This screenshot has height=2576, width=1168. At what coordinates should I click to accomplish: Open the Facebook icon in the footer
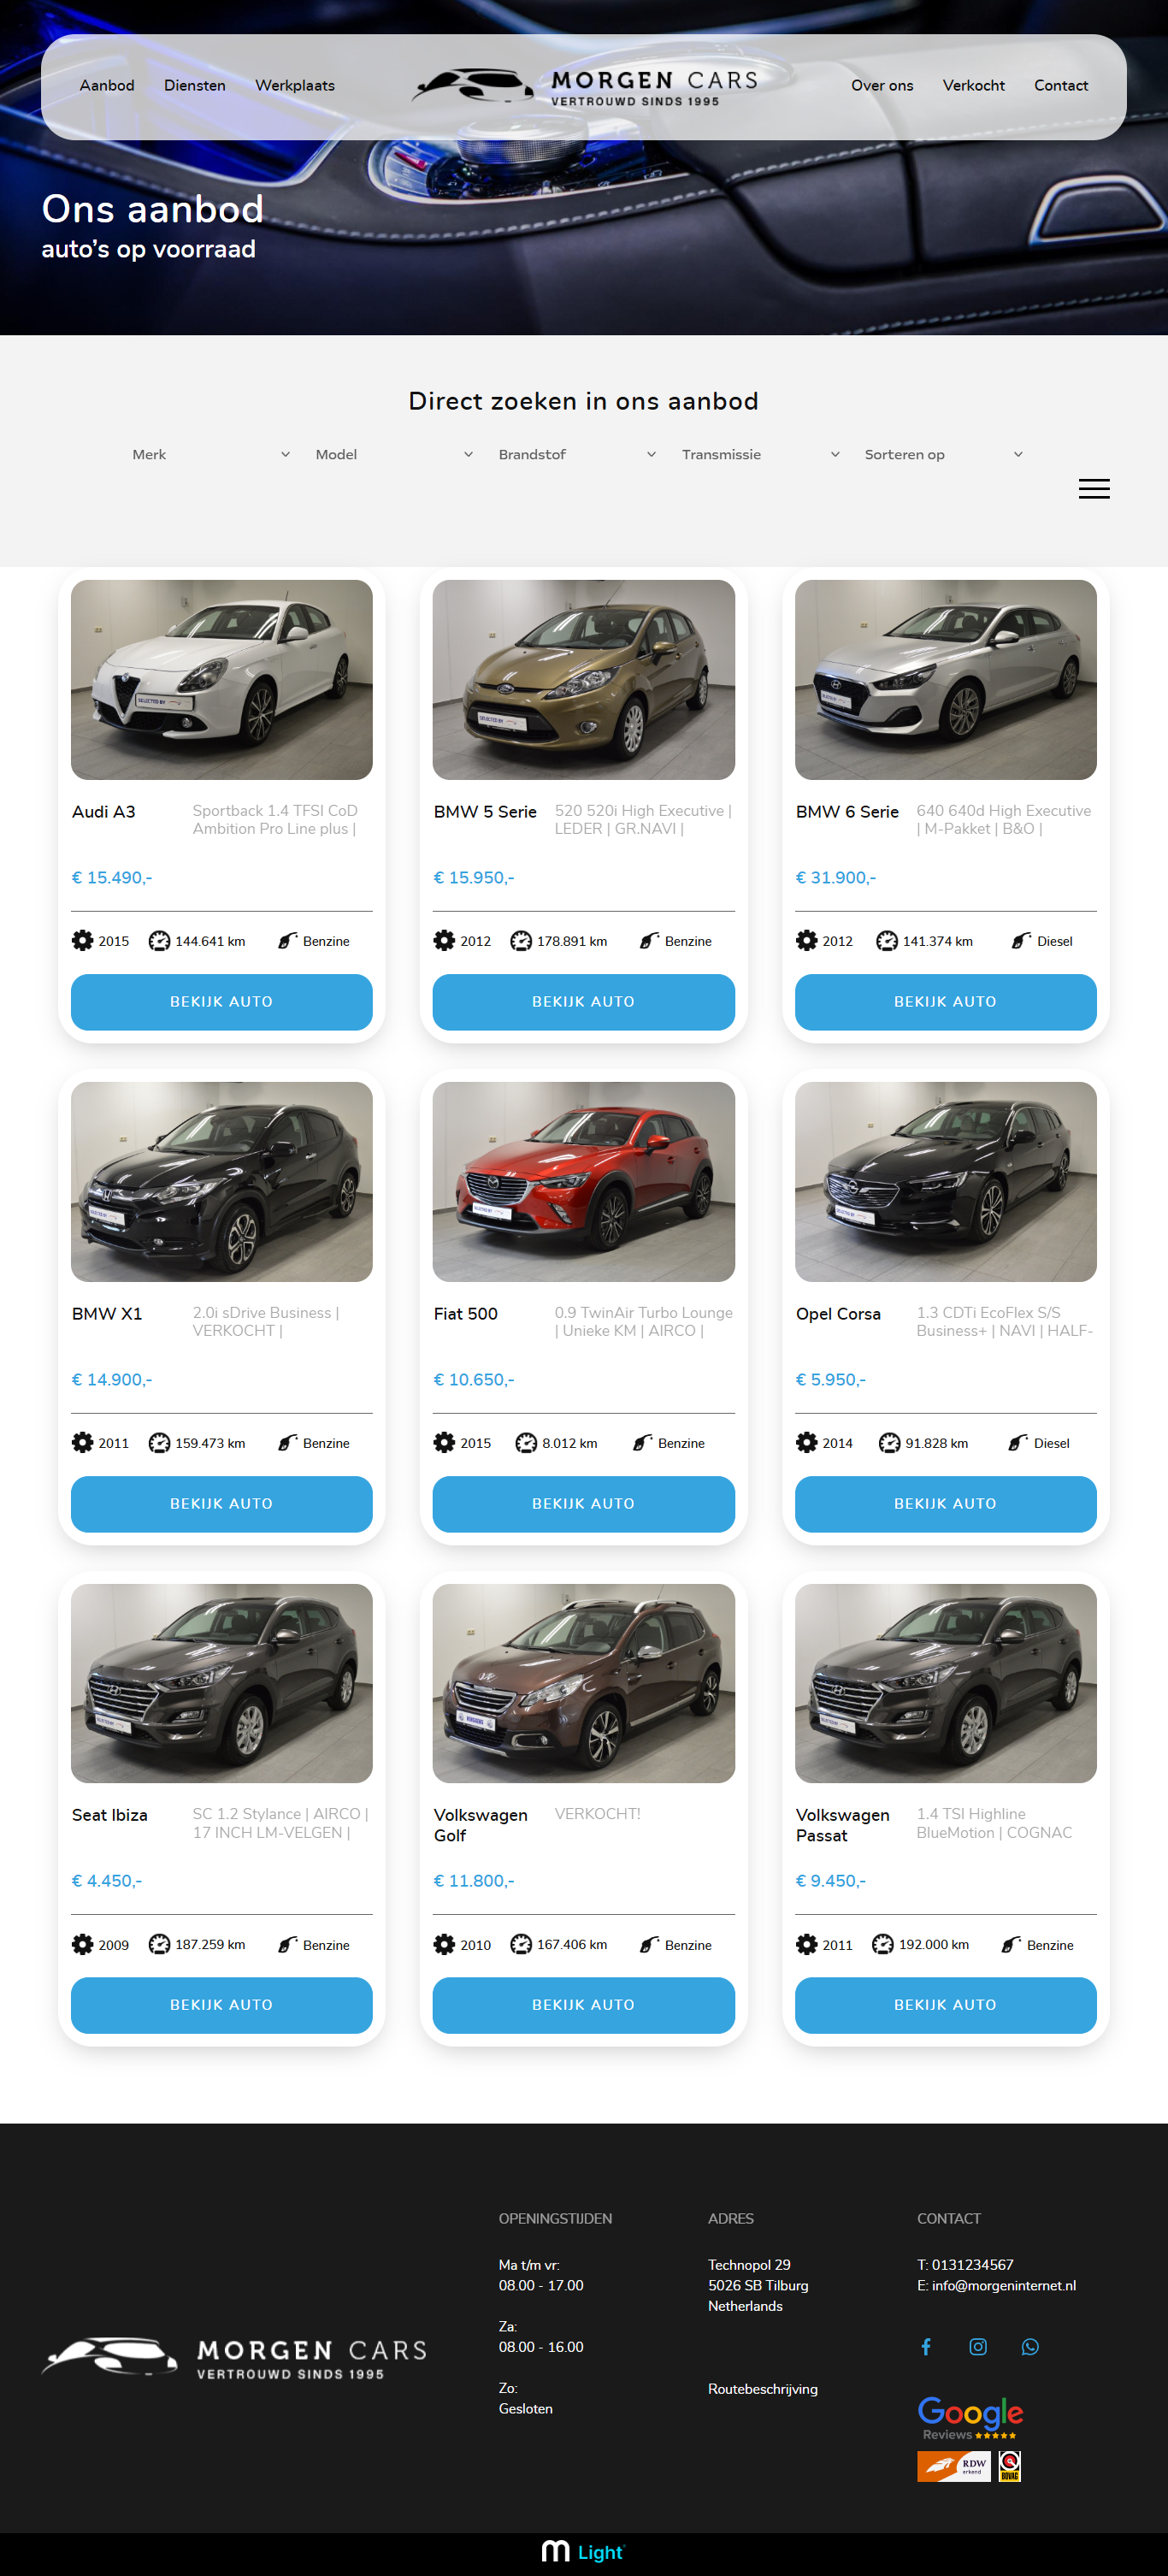926,2347
